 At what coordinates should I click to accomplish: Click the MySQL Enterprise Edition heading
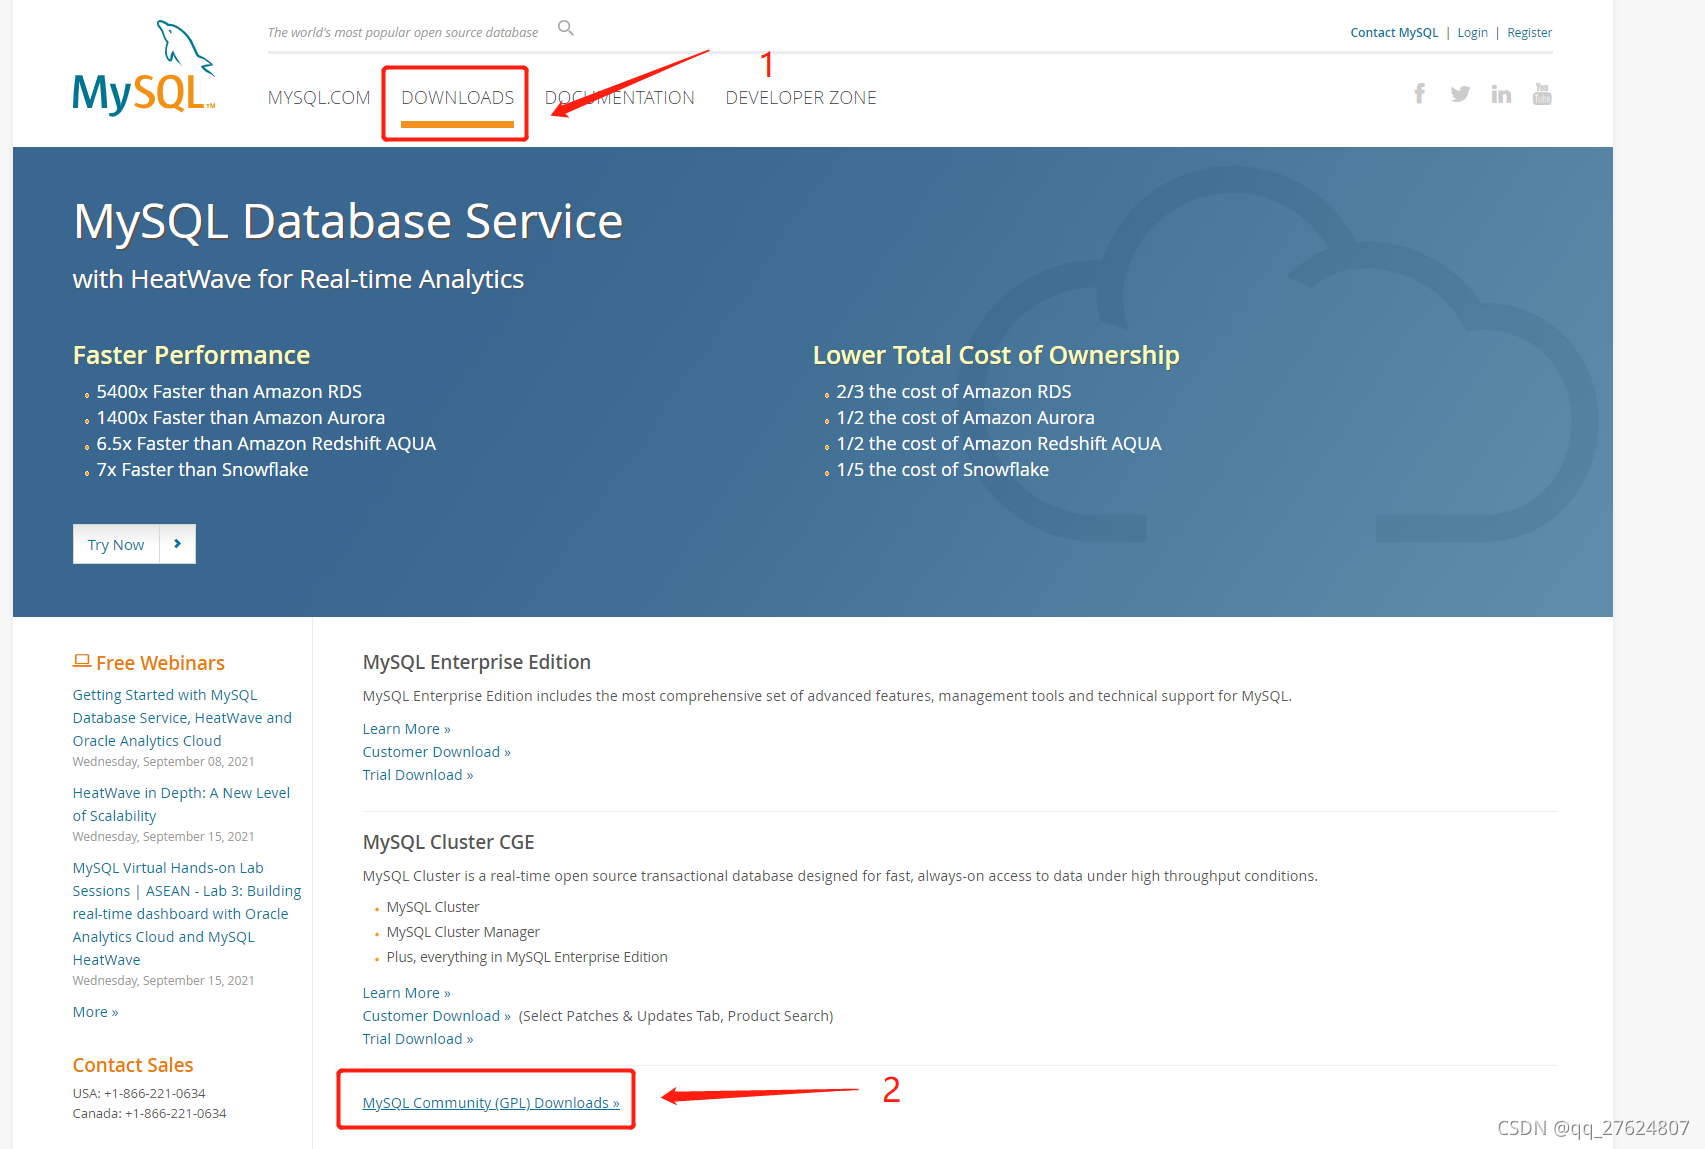477,662
